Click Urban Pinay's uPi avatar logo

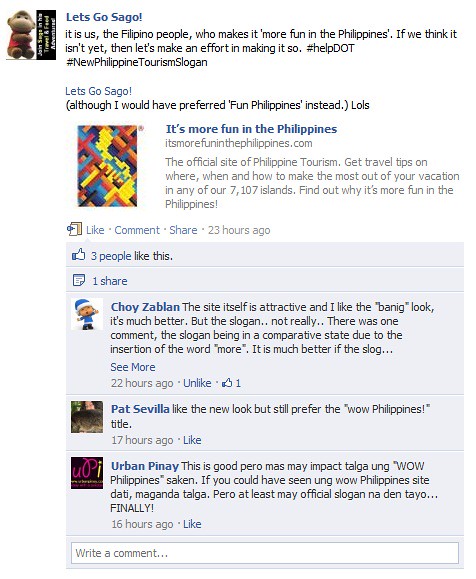point(87,473)
